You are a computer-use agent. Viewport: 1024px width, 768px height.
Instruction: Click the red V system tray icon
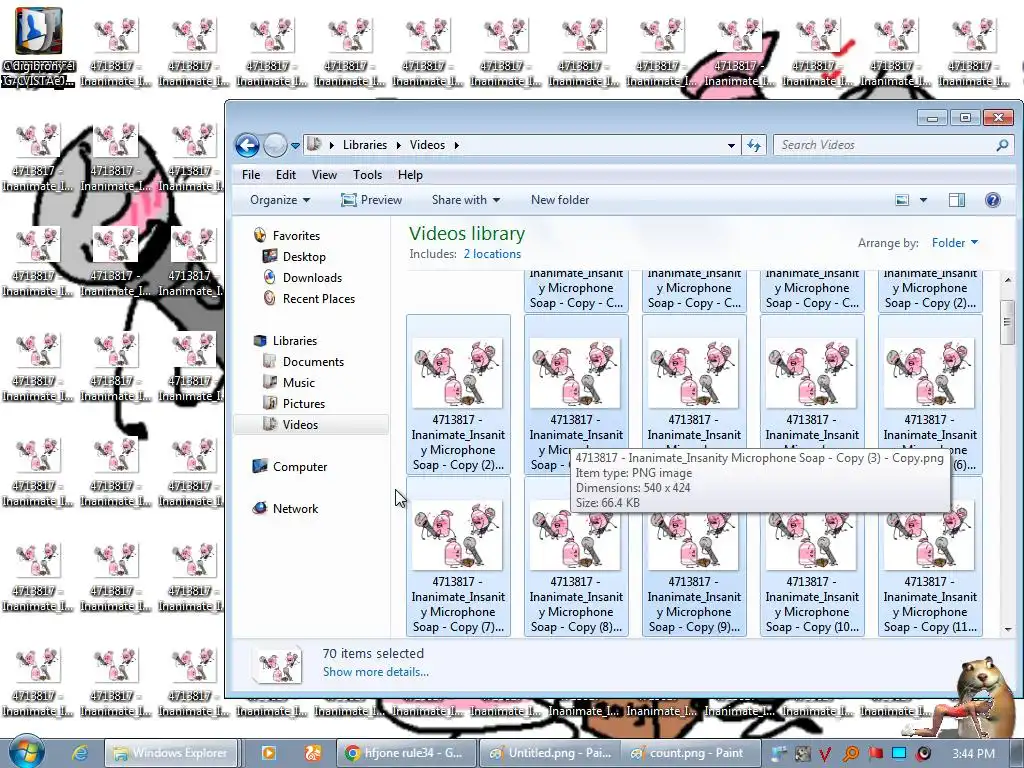click(825, 754)
